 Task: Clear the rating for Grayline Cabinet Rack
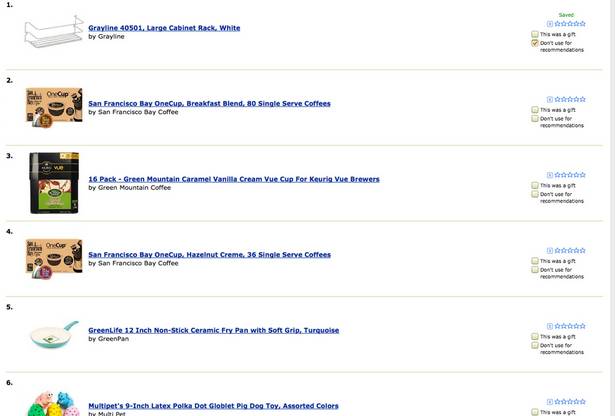pyautogui.click(x=549, y=24)
